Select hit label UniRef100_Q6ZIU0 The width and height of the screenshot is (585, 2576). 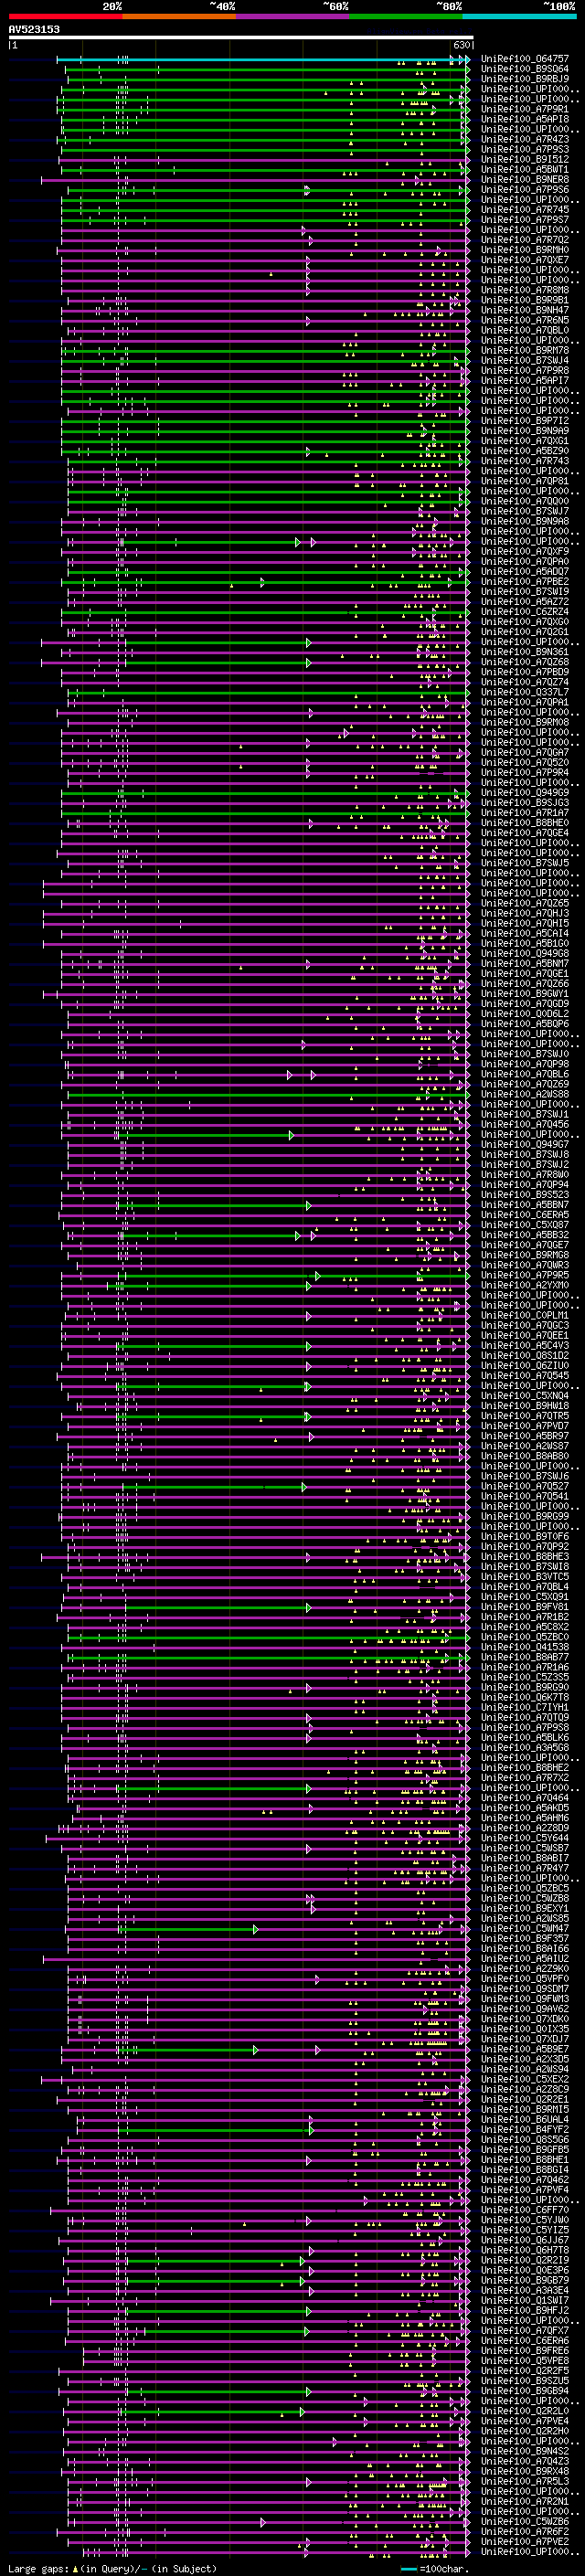coord(524,1365)
